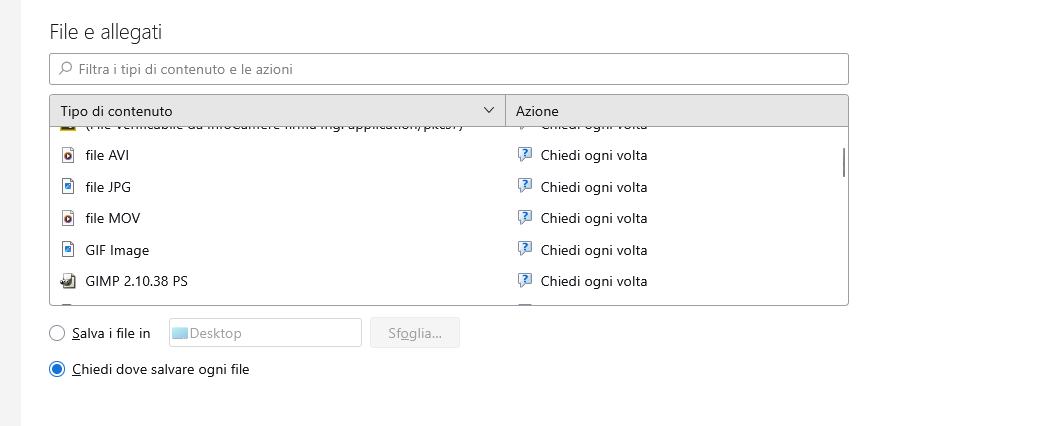Click the ask-every-time icon for file AVI
The height and width of the screenshot is (426, 1047).
[x=524, y=155]
